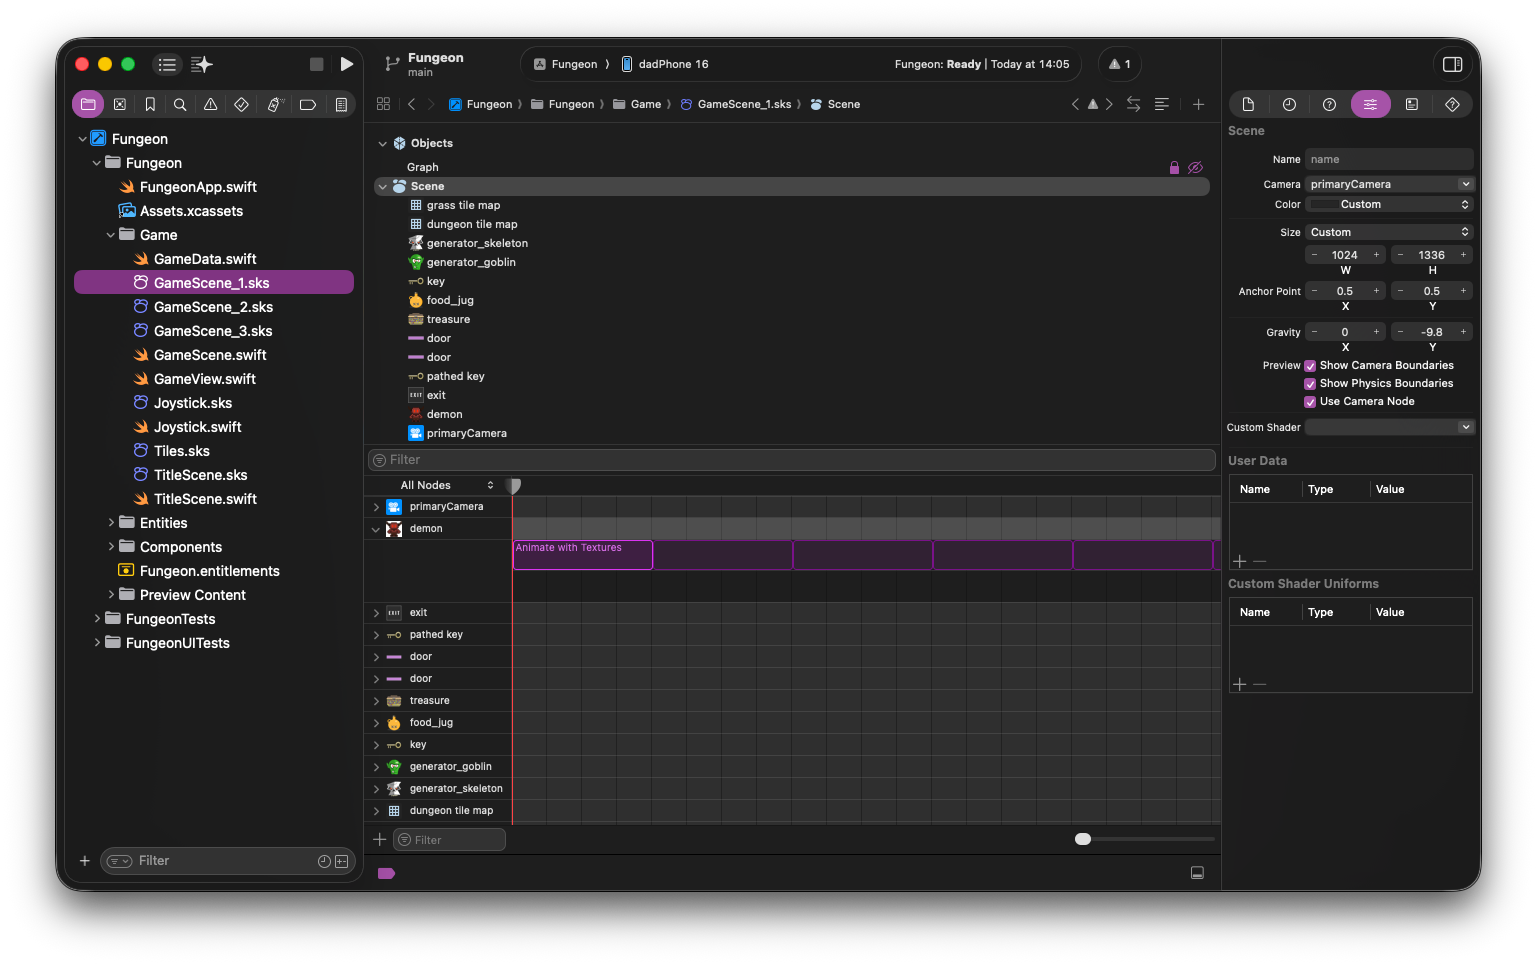Viewport: 1537px width, 965px height.
Task: Open the History inspector clock icon
Action: pyautogui.click(x=1289, y=104)
